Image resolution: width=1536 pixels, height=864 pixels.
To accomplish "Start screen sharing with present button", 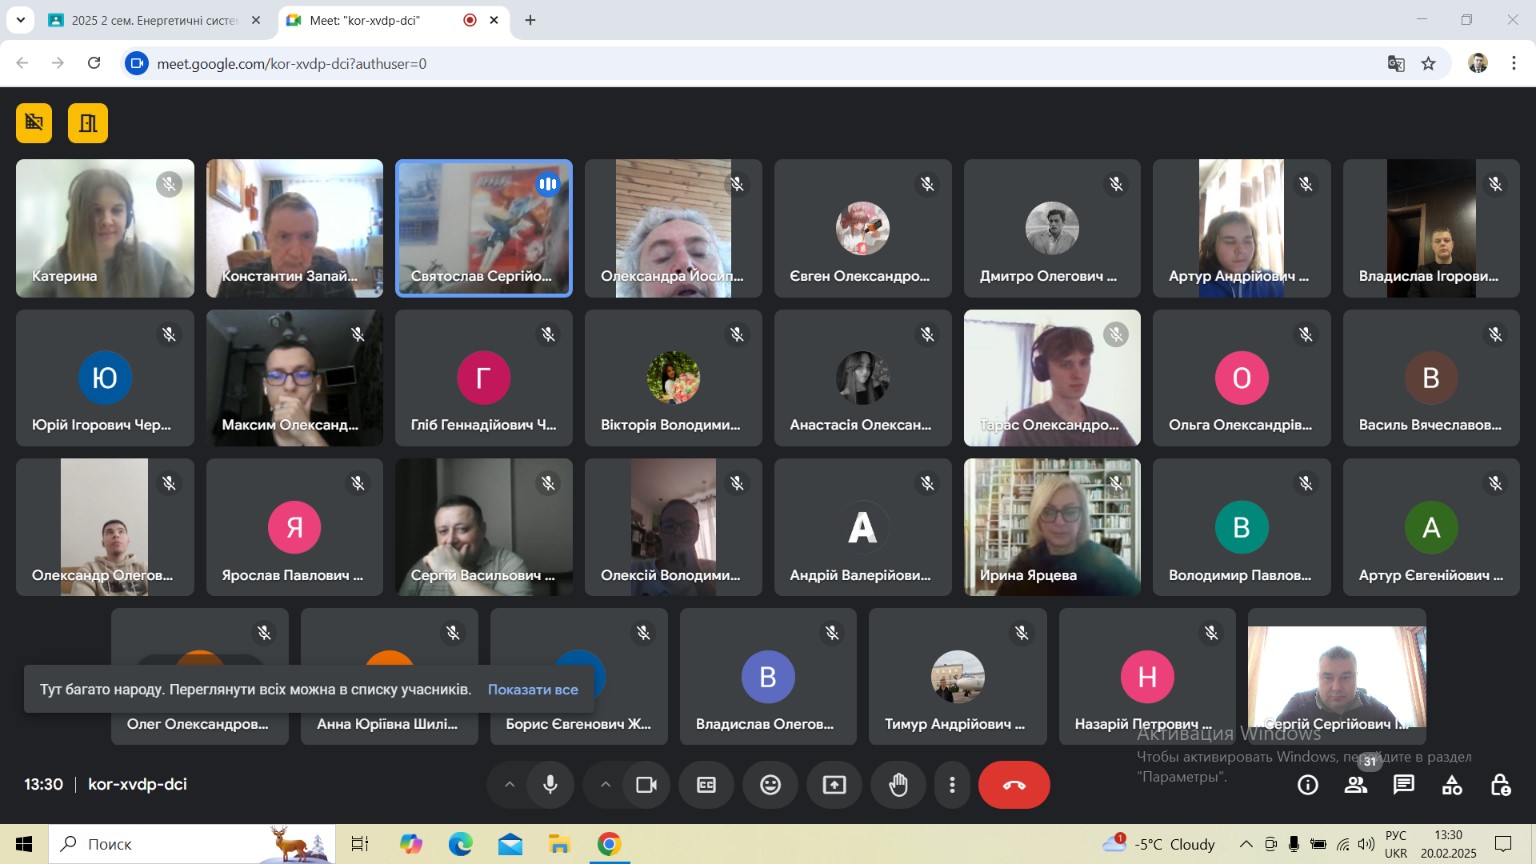I will [x=834, y=785].
